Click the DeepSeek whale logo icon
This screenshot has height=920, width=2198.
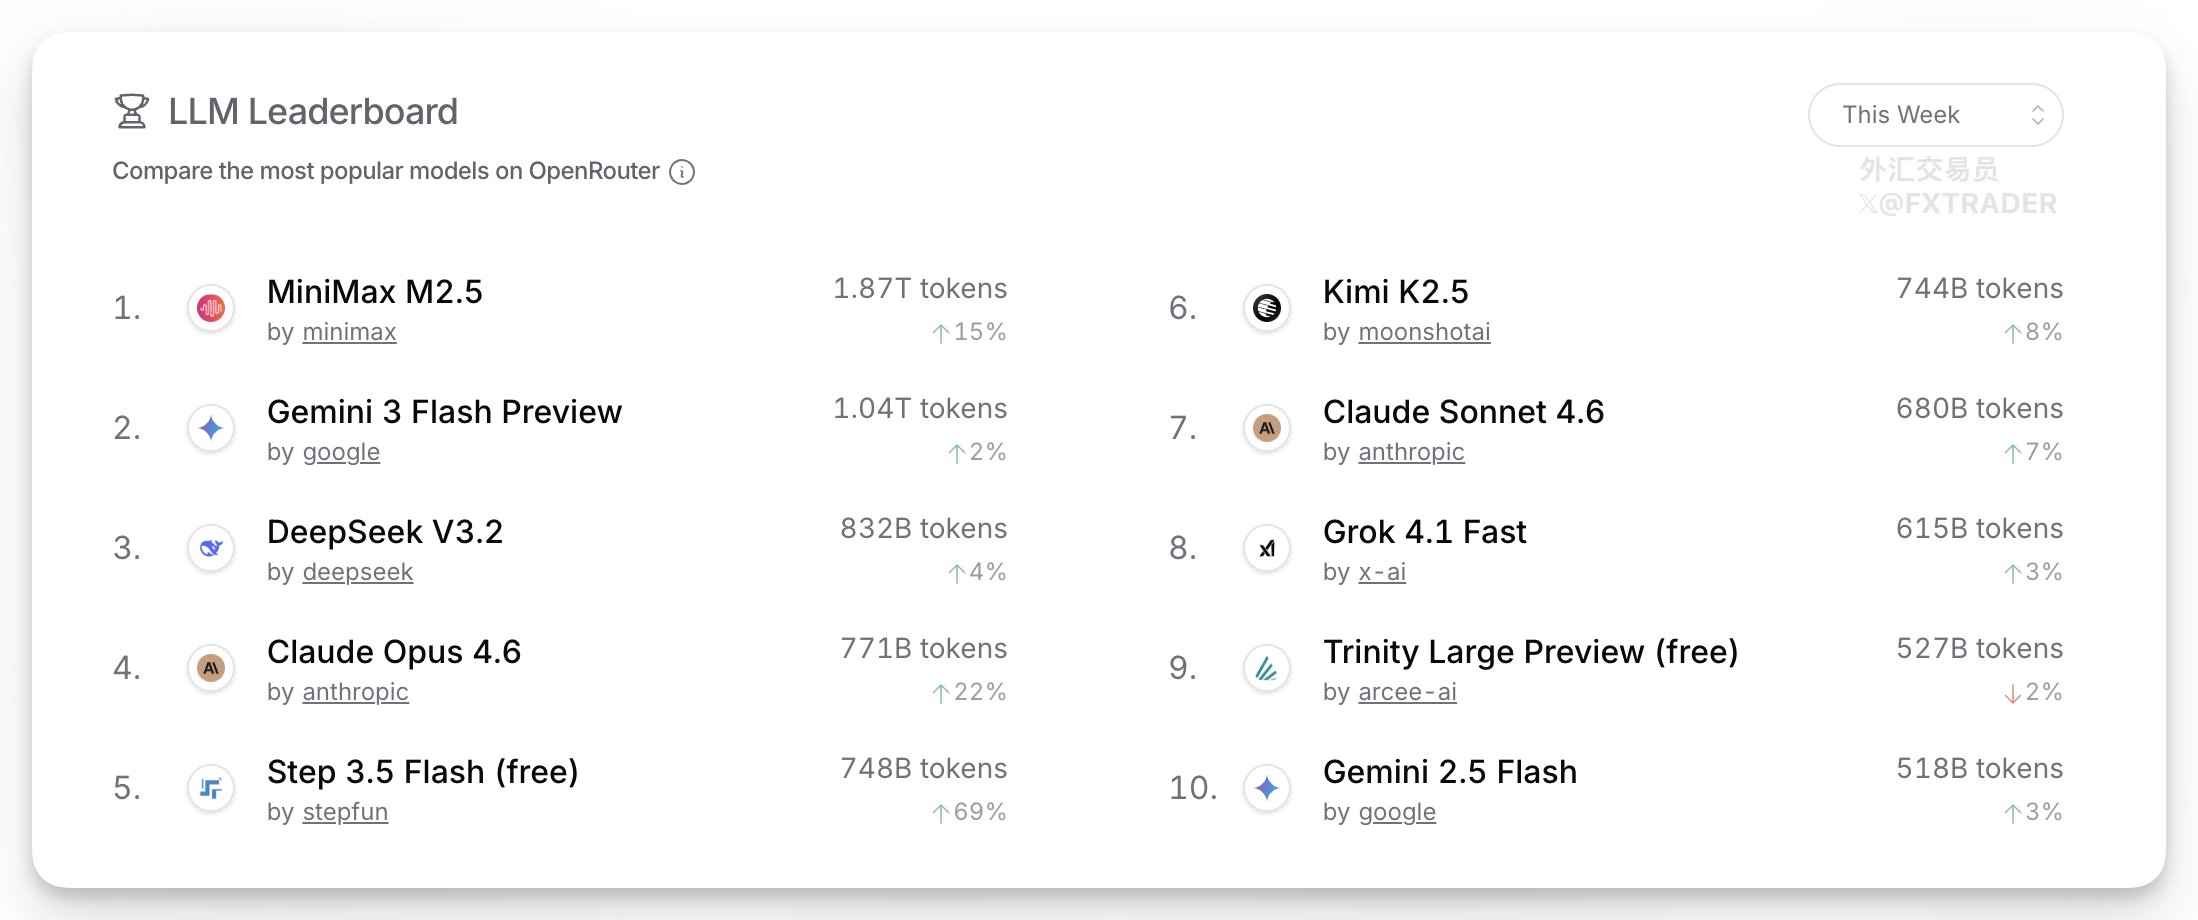pyautogui.click(x=211, y=548)
